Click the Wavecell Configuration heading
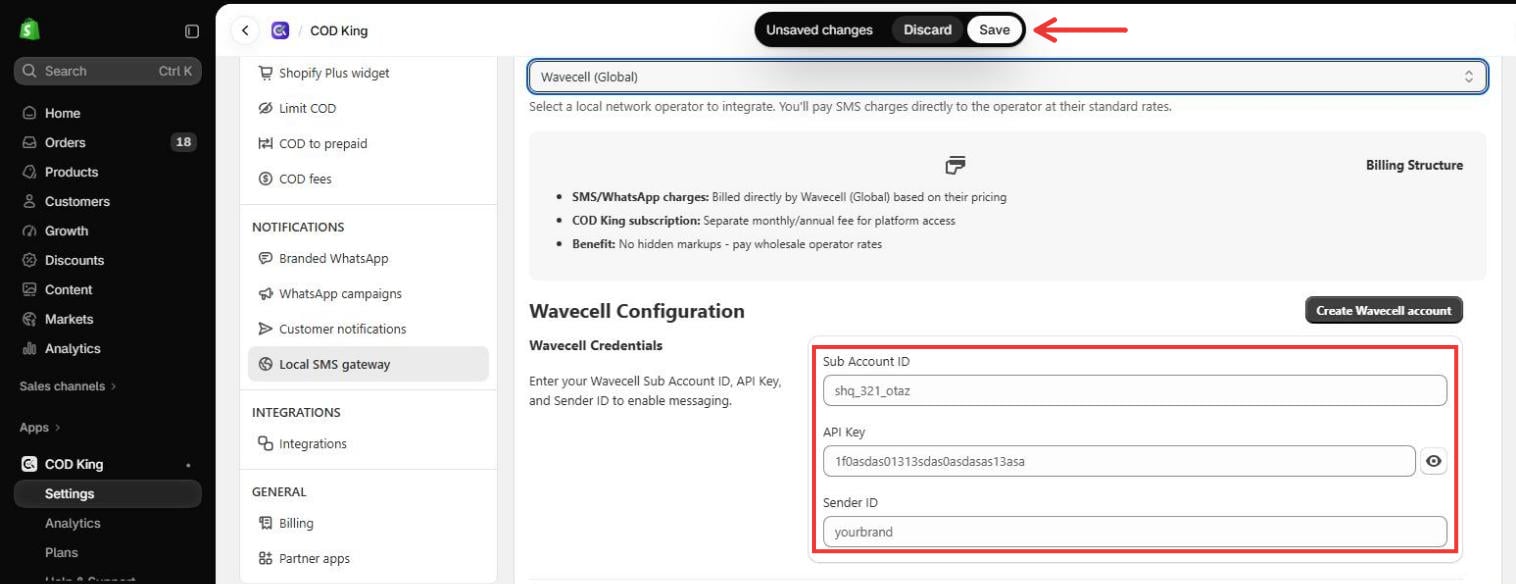1516x584 pixels. tap(637, 311)
